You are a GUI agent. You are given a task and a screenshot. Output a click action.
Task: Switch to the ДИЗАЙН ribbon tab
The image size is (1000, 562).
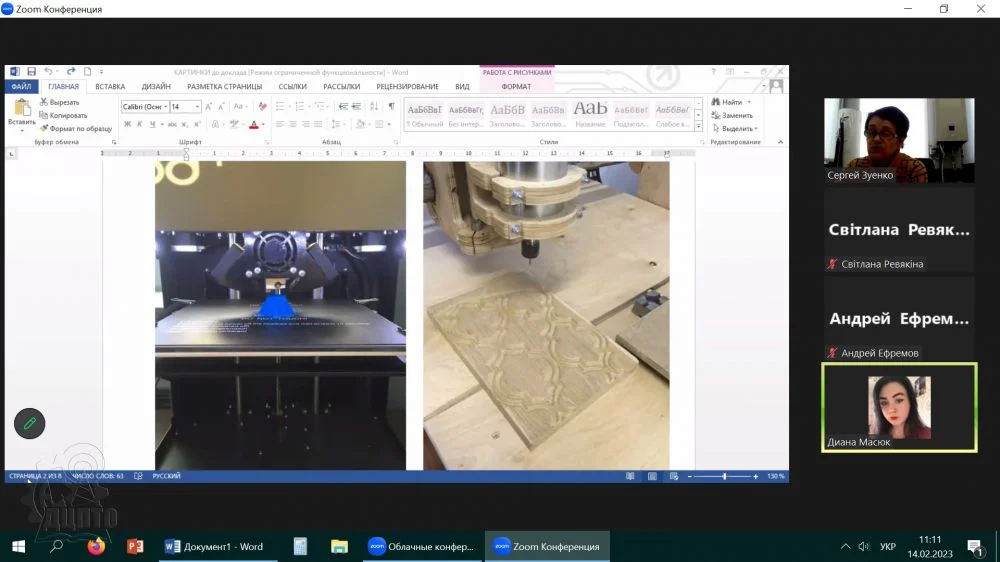point(156,87)
